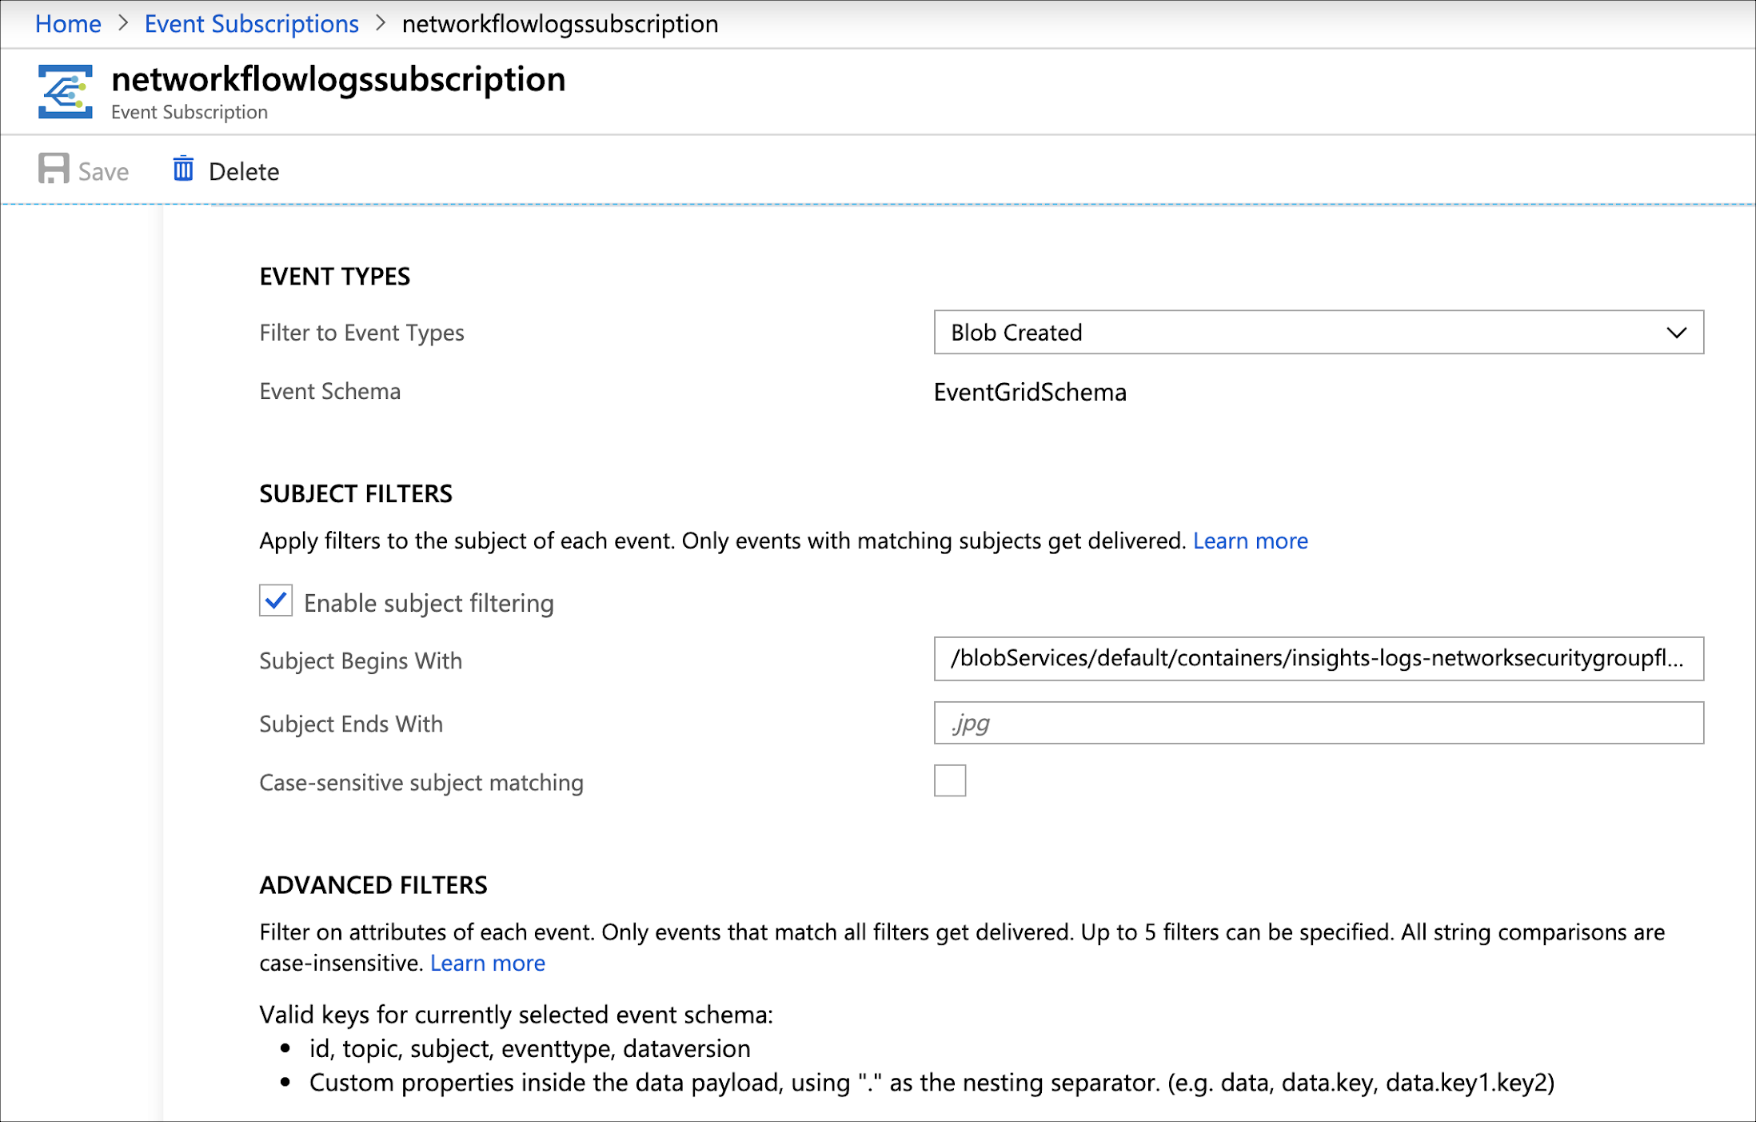
Task: Click the Event Subscription service logo icon
Action: (63, 90)
